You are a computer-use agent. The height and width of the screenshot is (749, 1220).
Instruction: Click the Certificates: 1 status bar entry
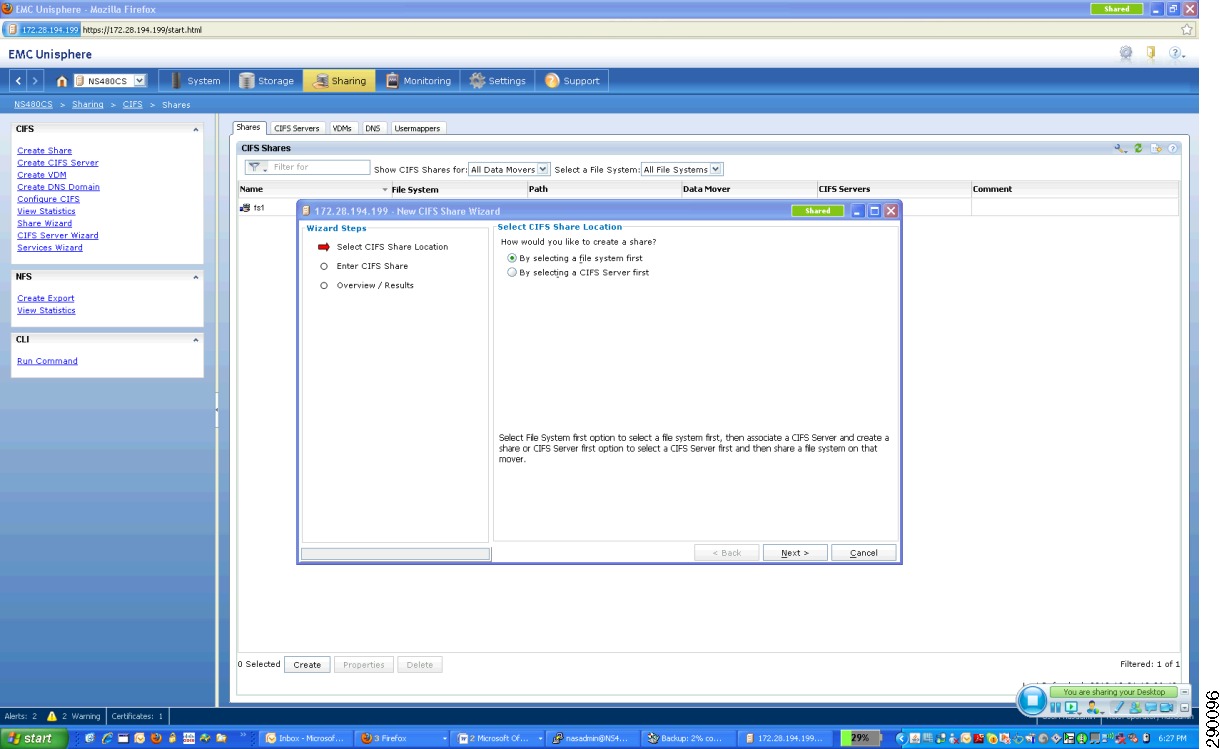coord(138,716)
